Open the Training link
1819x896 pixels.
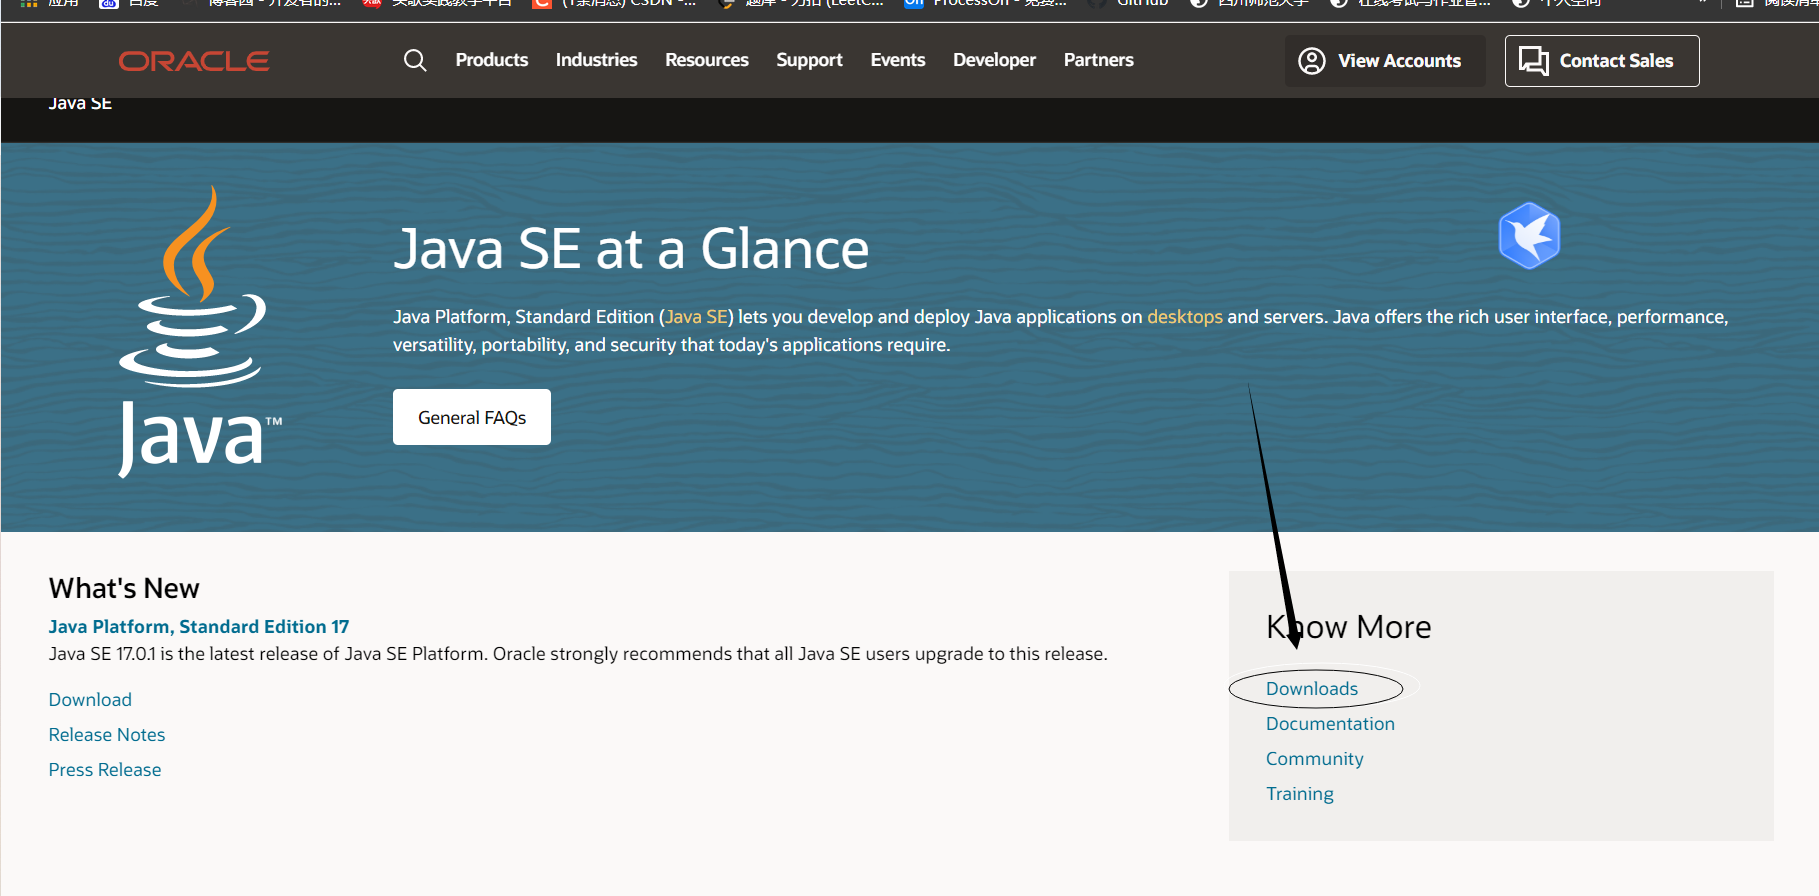coord(1299,794)
